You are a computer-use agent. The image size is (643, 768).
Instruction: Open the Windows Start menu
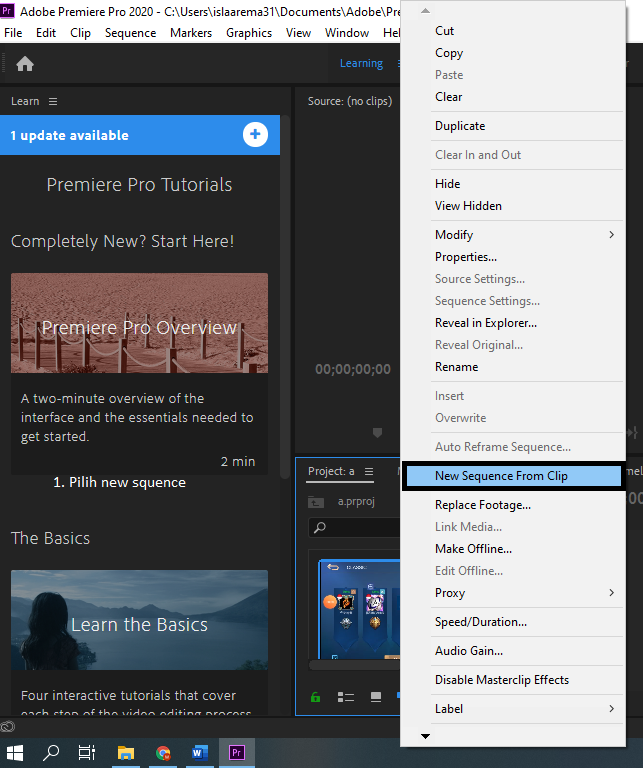(x=15, y=753)
